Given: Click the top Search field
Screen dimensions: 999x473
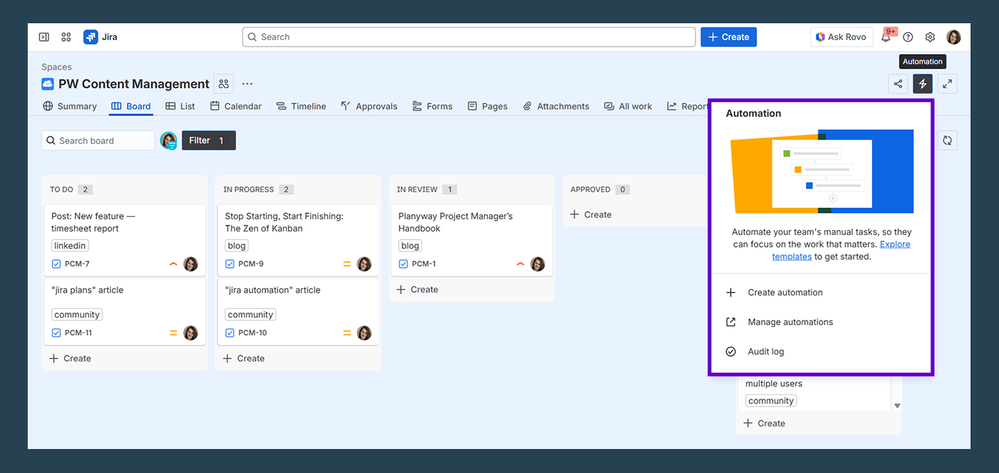Looking at the screenshot, I should click(469, 37).
